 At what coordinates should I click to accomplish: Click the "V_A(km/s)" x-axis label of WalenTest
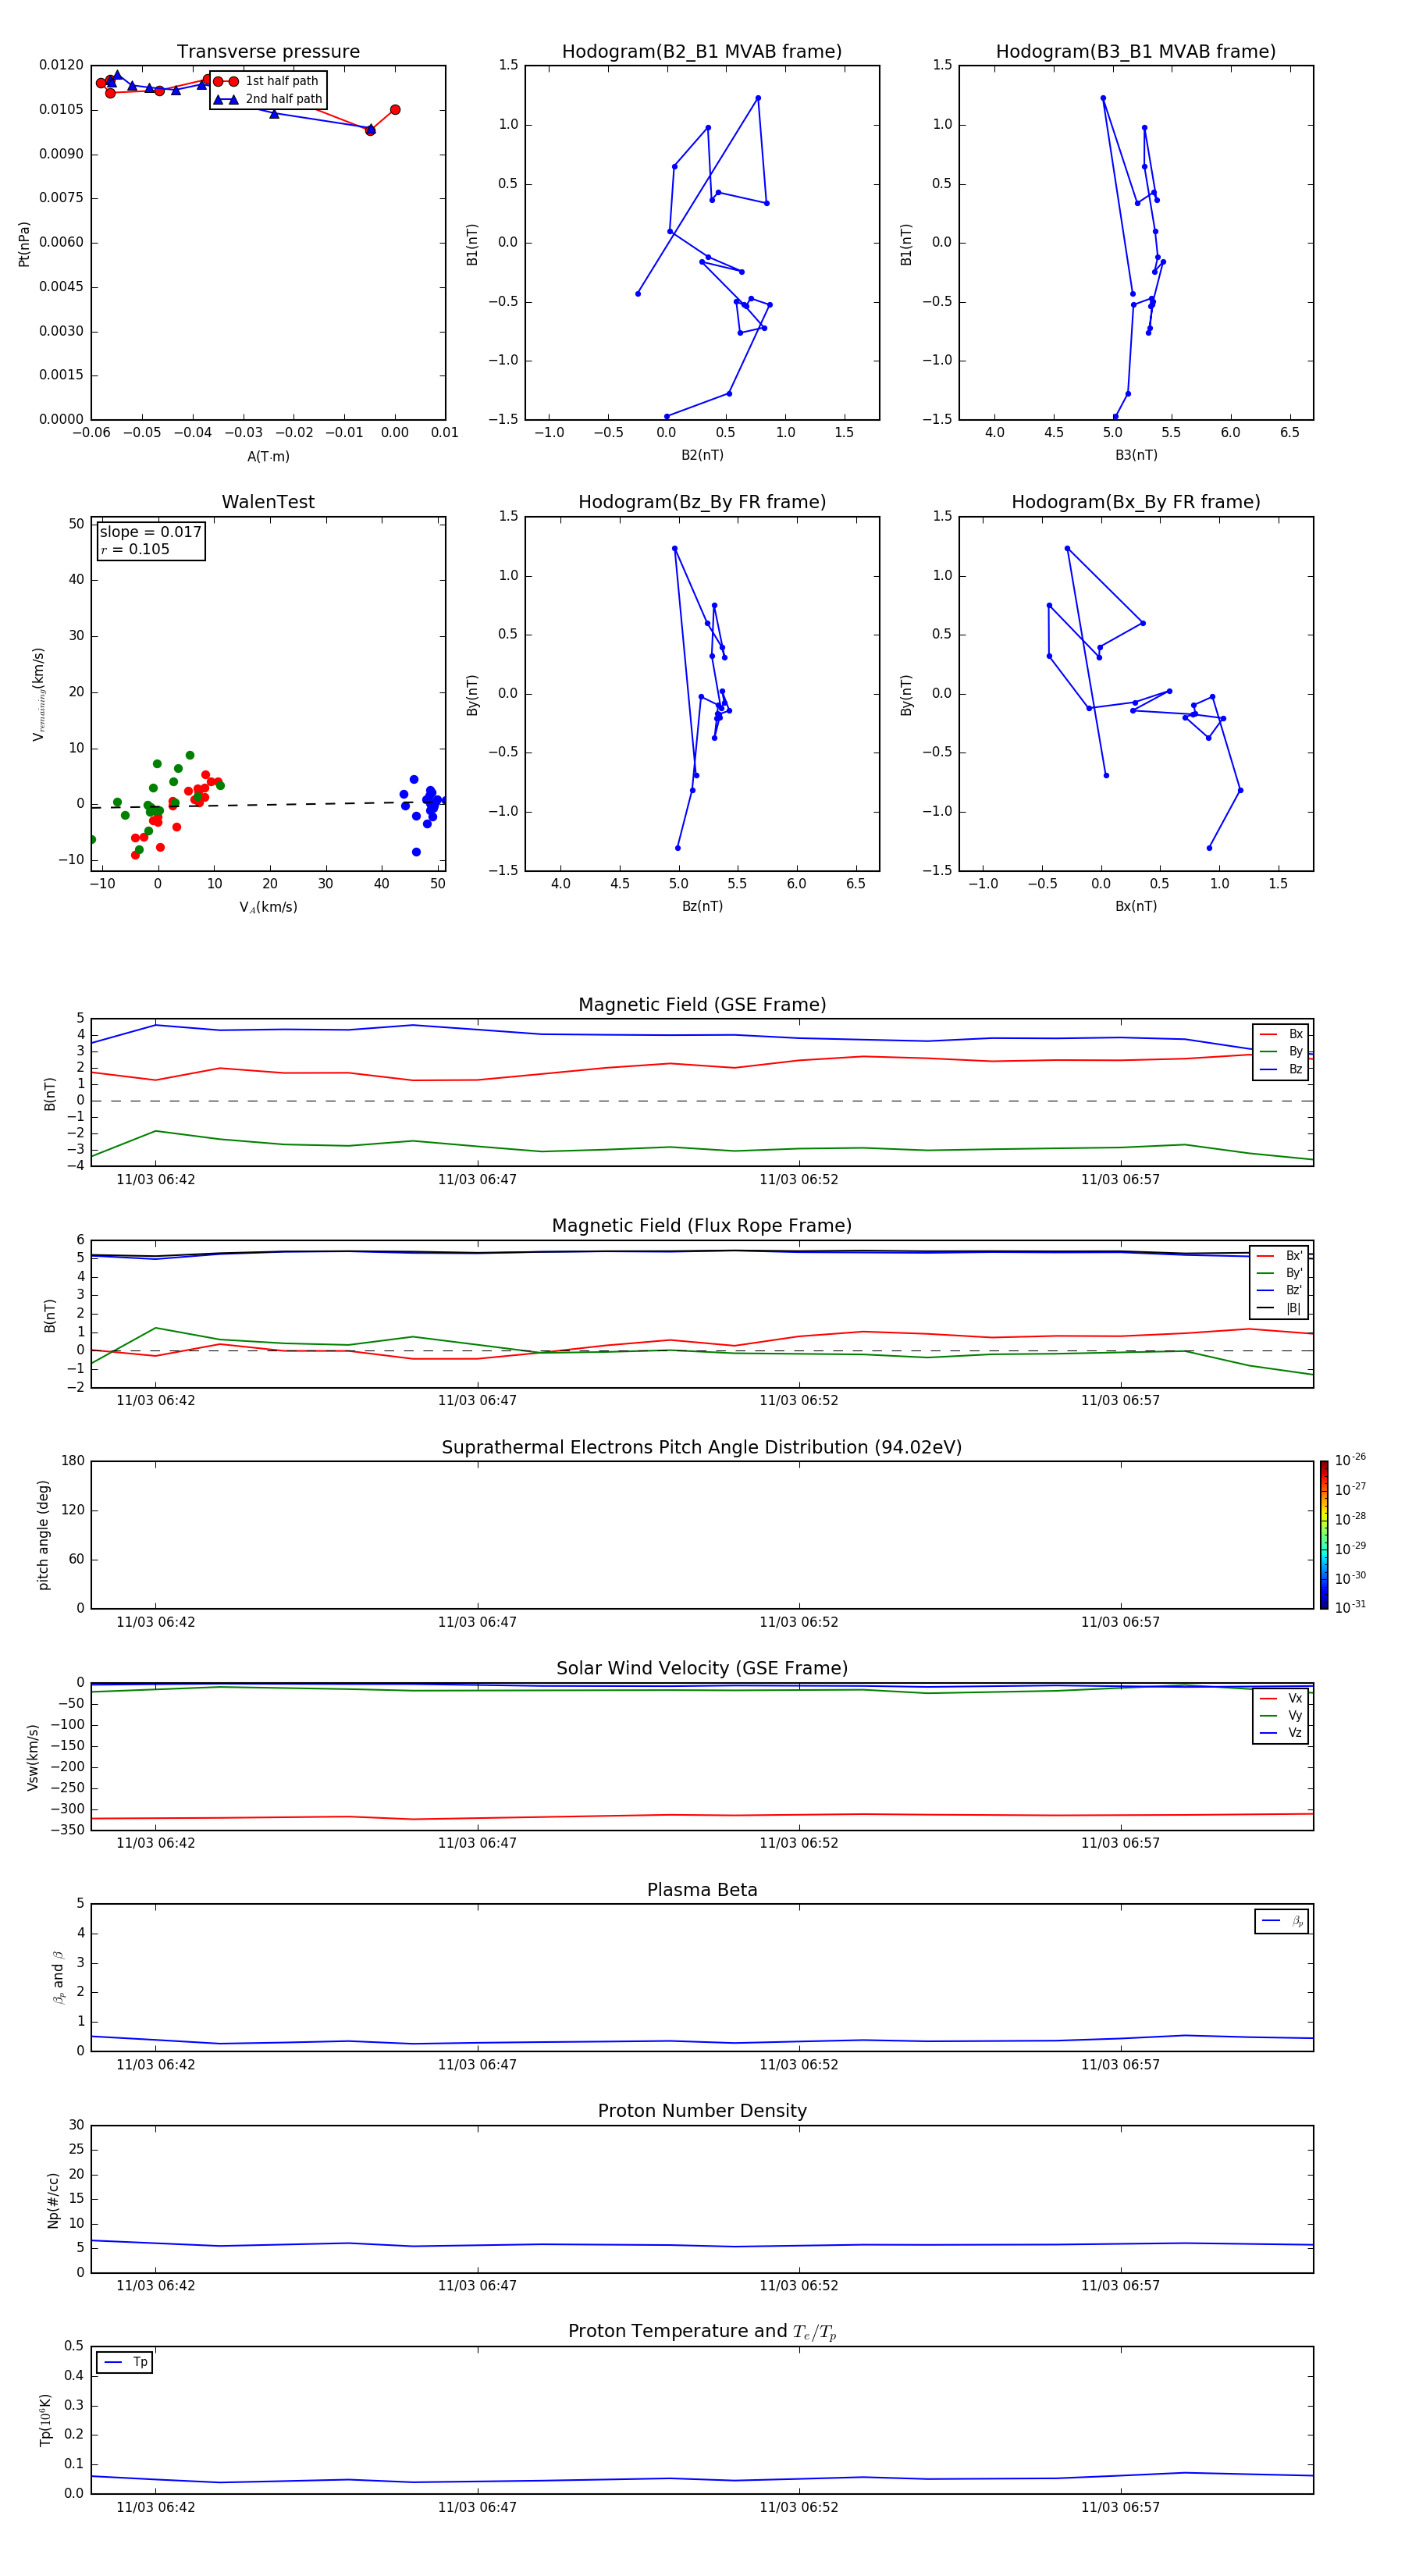(268, 908)
